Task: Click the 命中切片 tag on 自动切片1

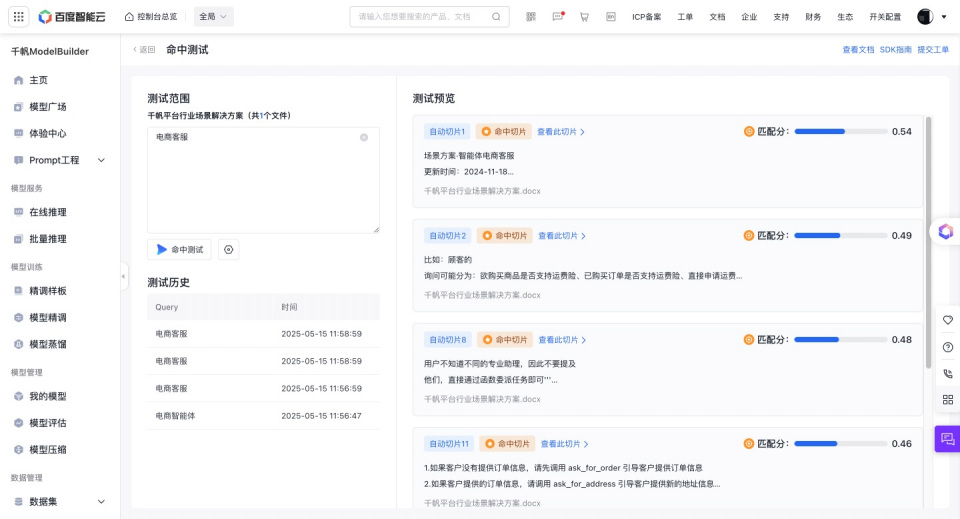Action: (503, 132)
